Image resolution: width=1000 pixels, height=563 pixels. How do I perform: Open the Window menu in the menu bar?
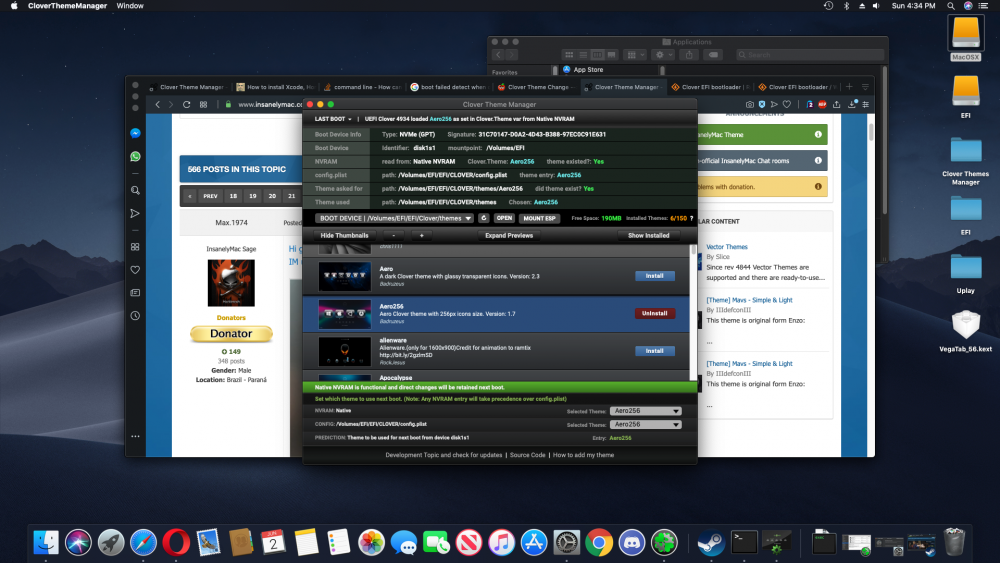(x=129, y=6)
